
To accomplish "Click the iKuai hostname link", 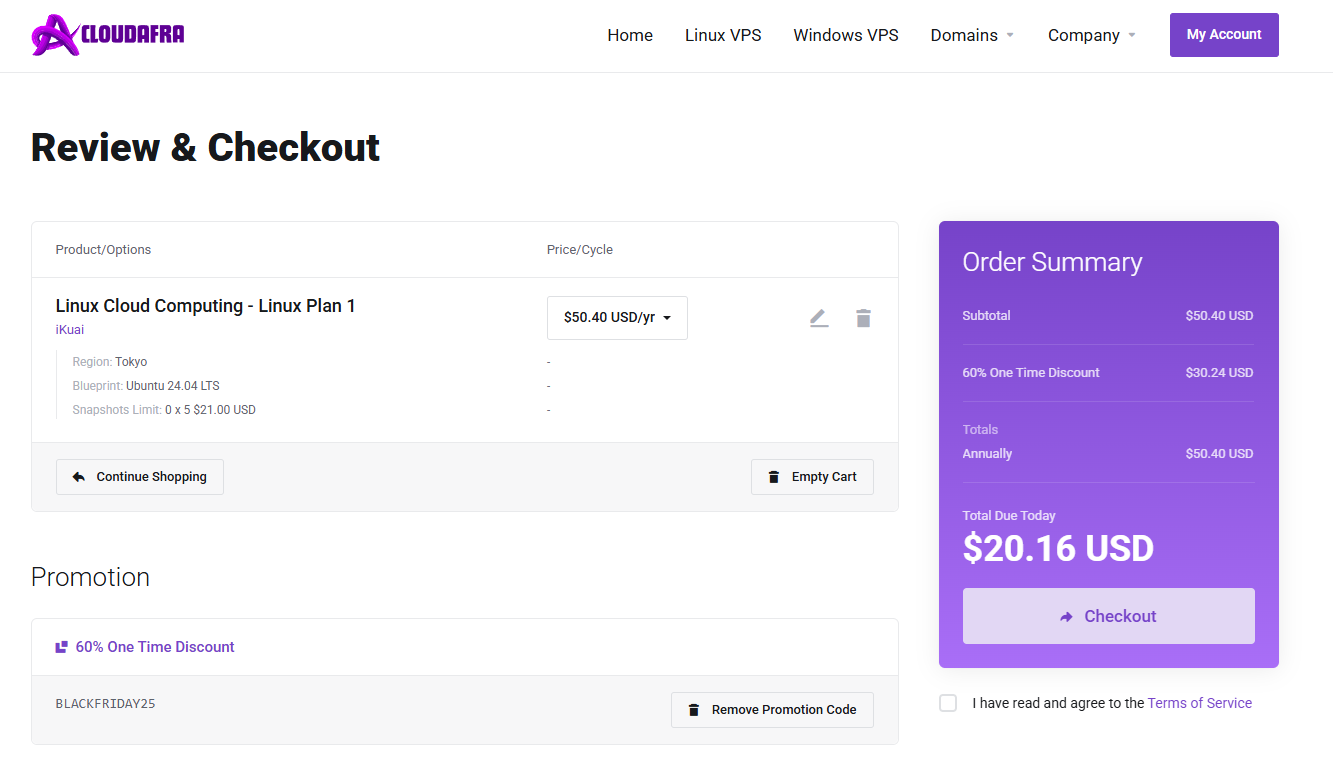I will click(70, 329).
